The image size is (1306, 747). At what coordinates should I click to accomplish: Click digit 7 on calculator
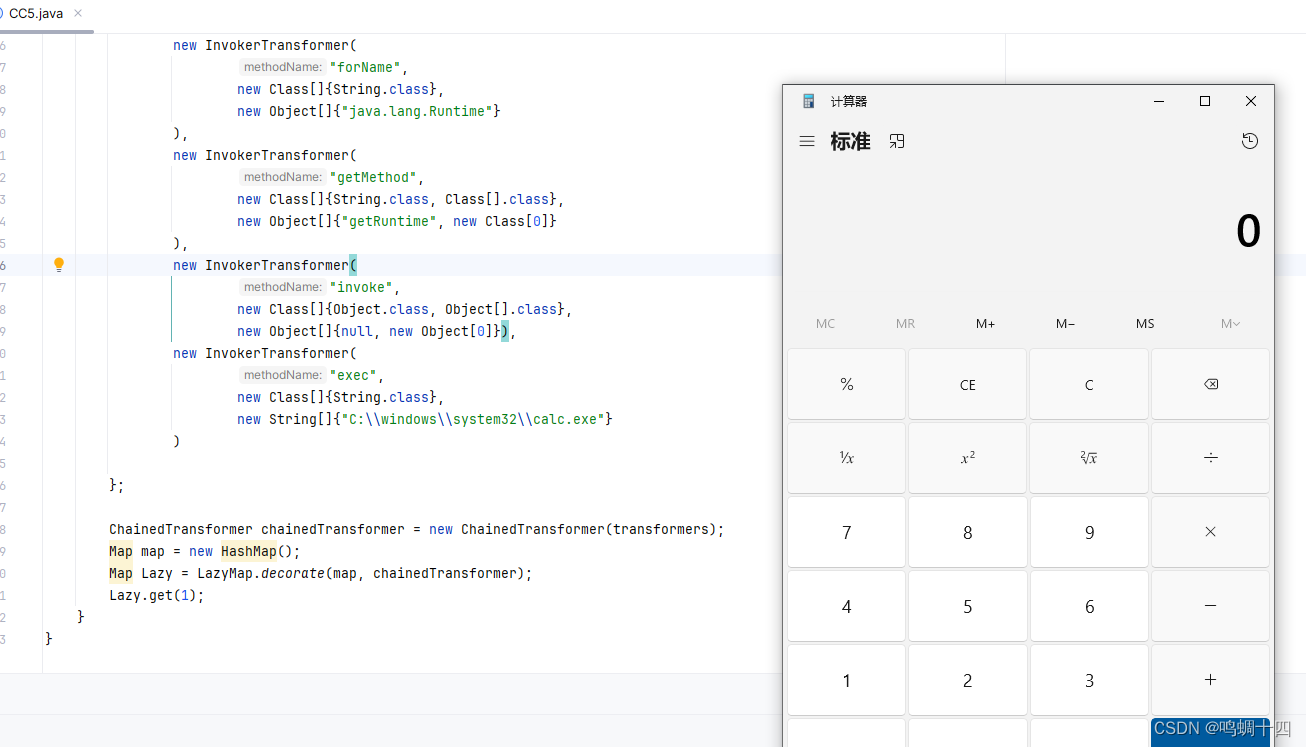tap(847, 532)
